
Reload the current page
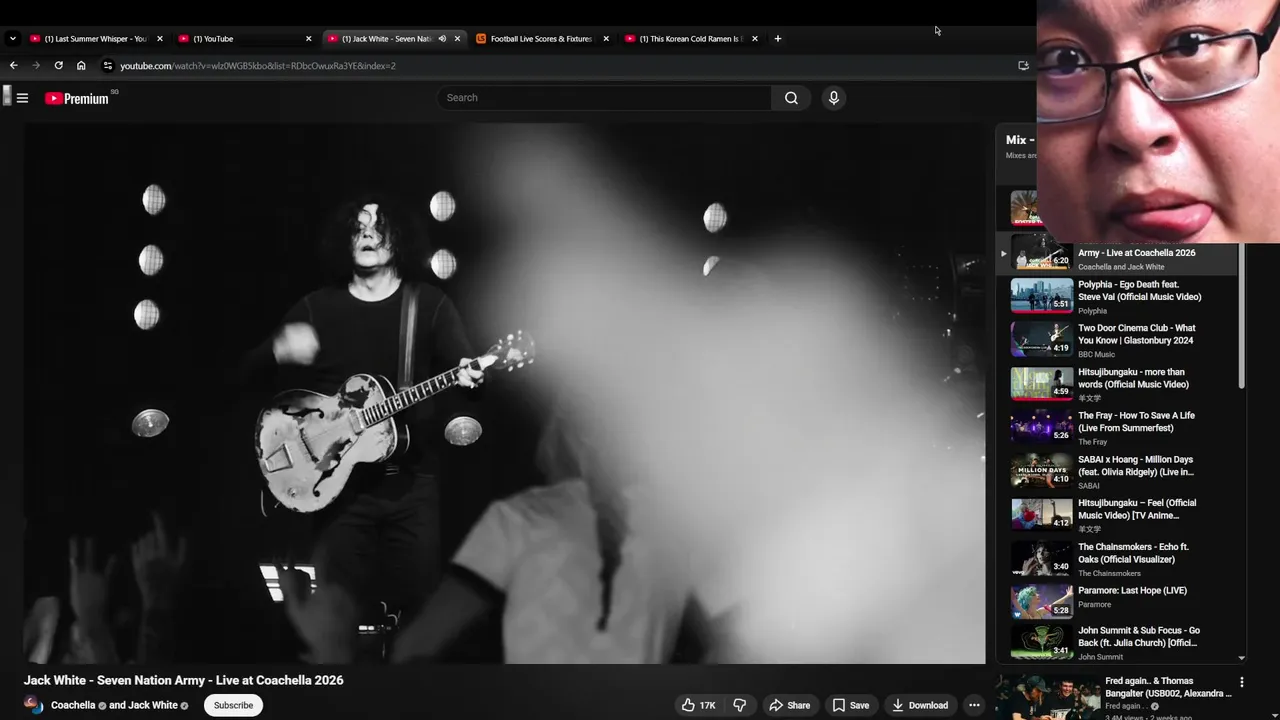tap(58, 65)
